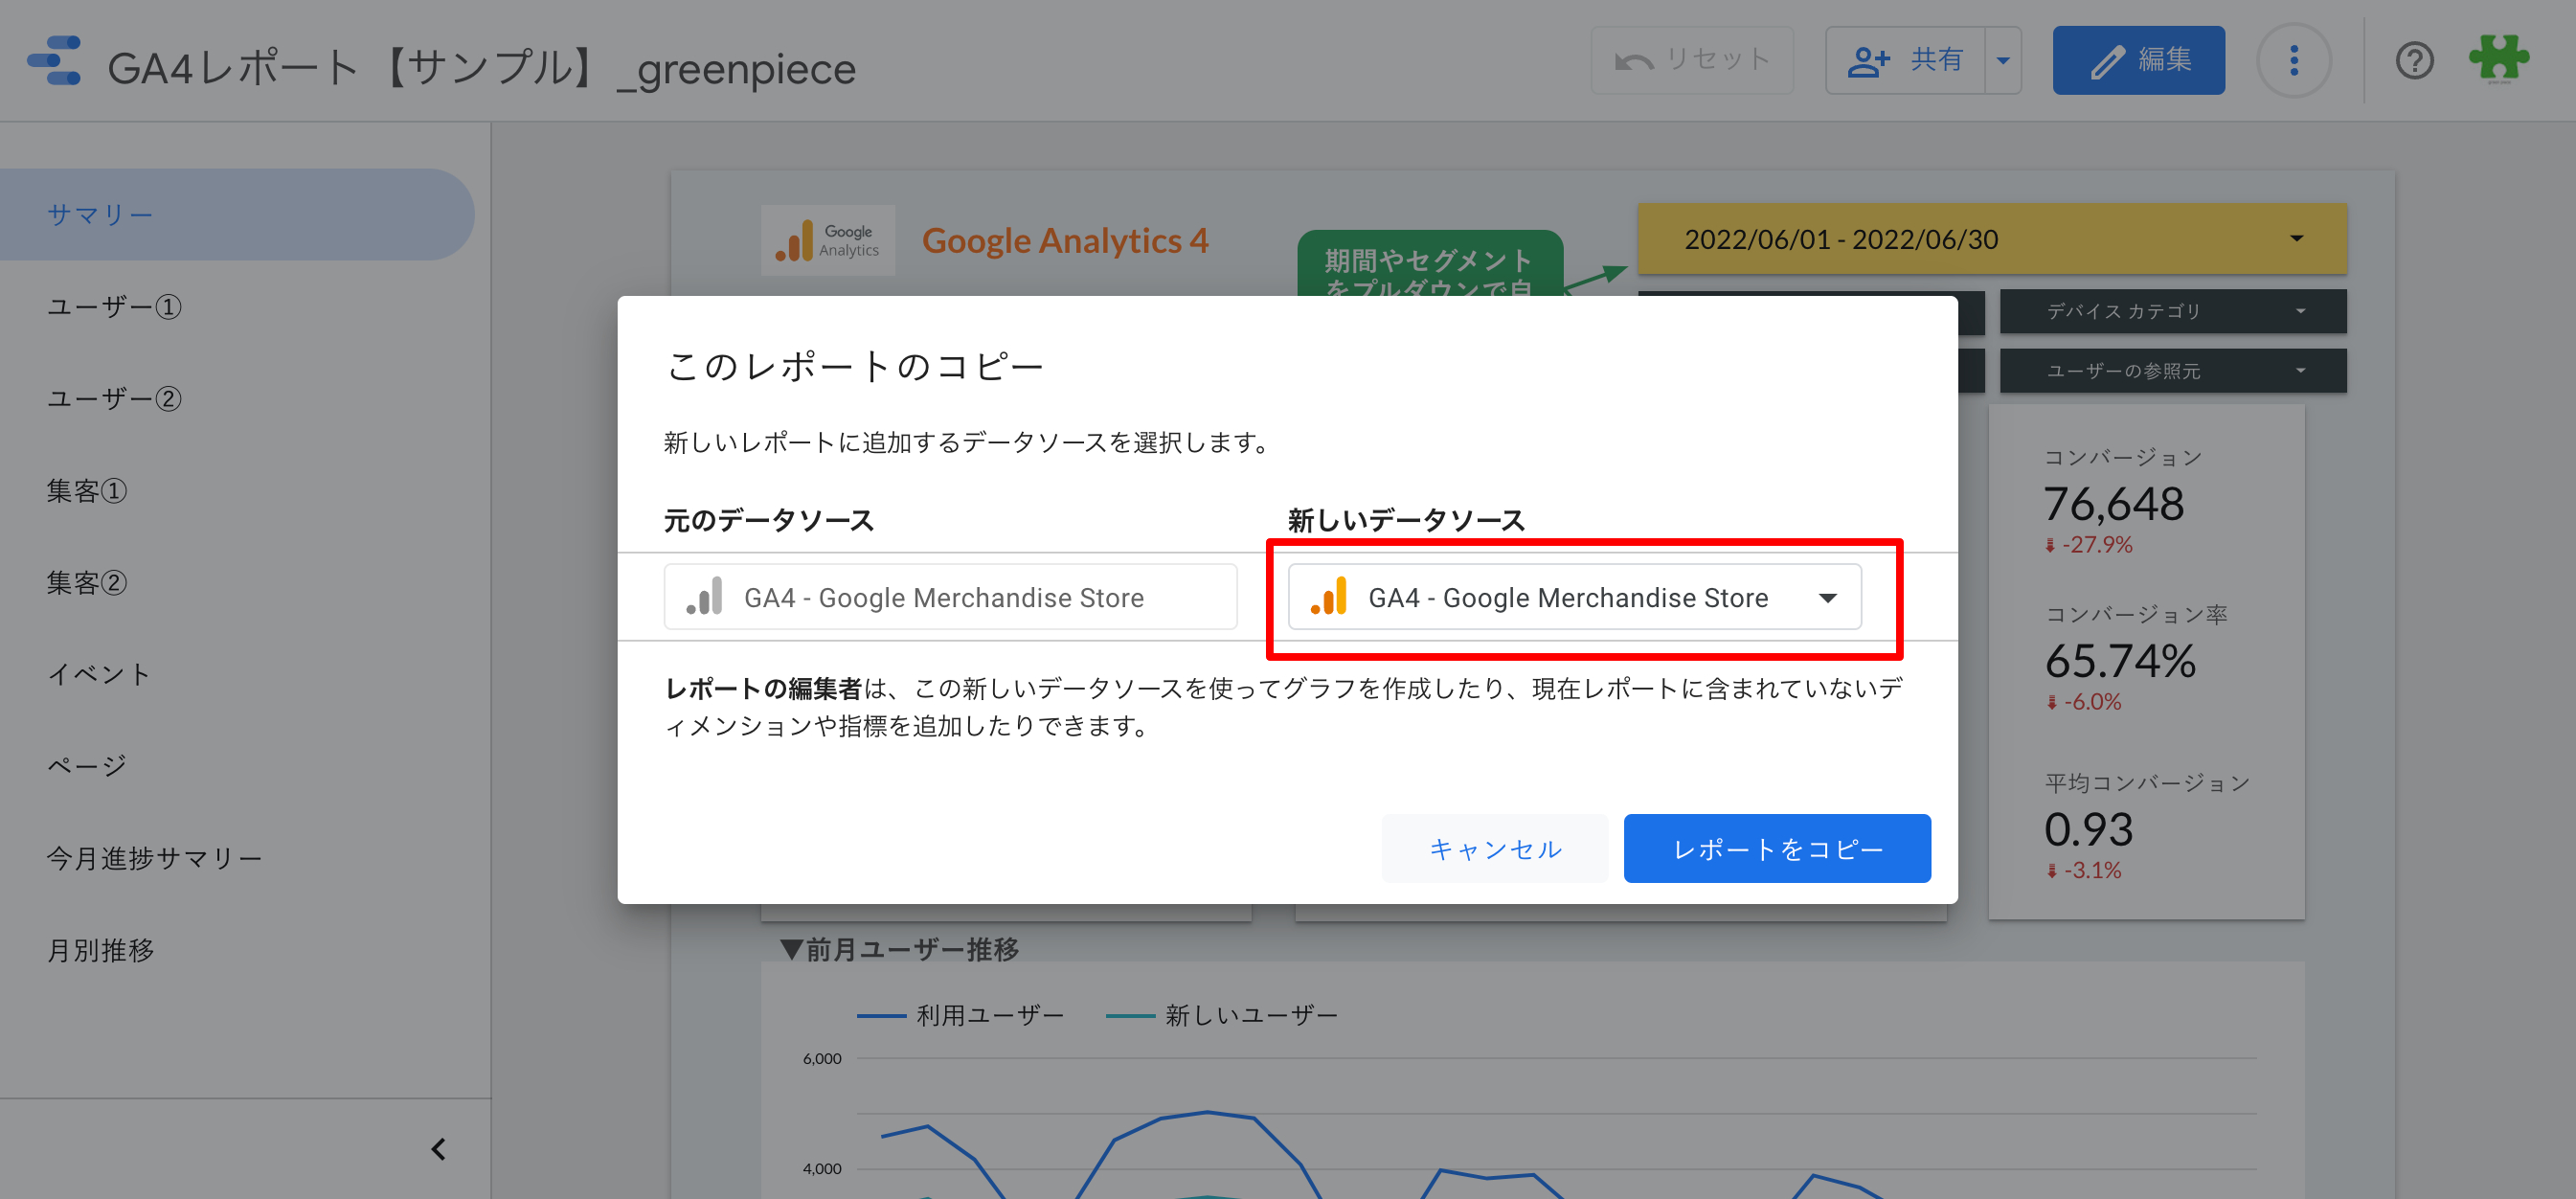Viewport: 2576px width, 1199px height.
Task: Click the grey analytics icon in original data source
Action: pyautogui.click(x=704, y=597)
